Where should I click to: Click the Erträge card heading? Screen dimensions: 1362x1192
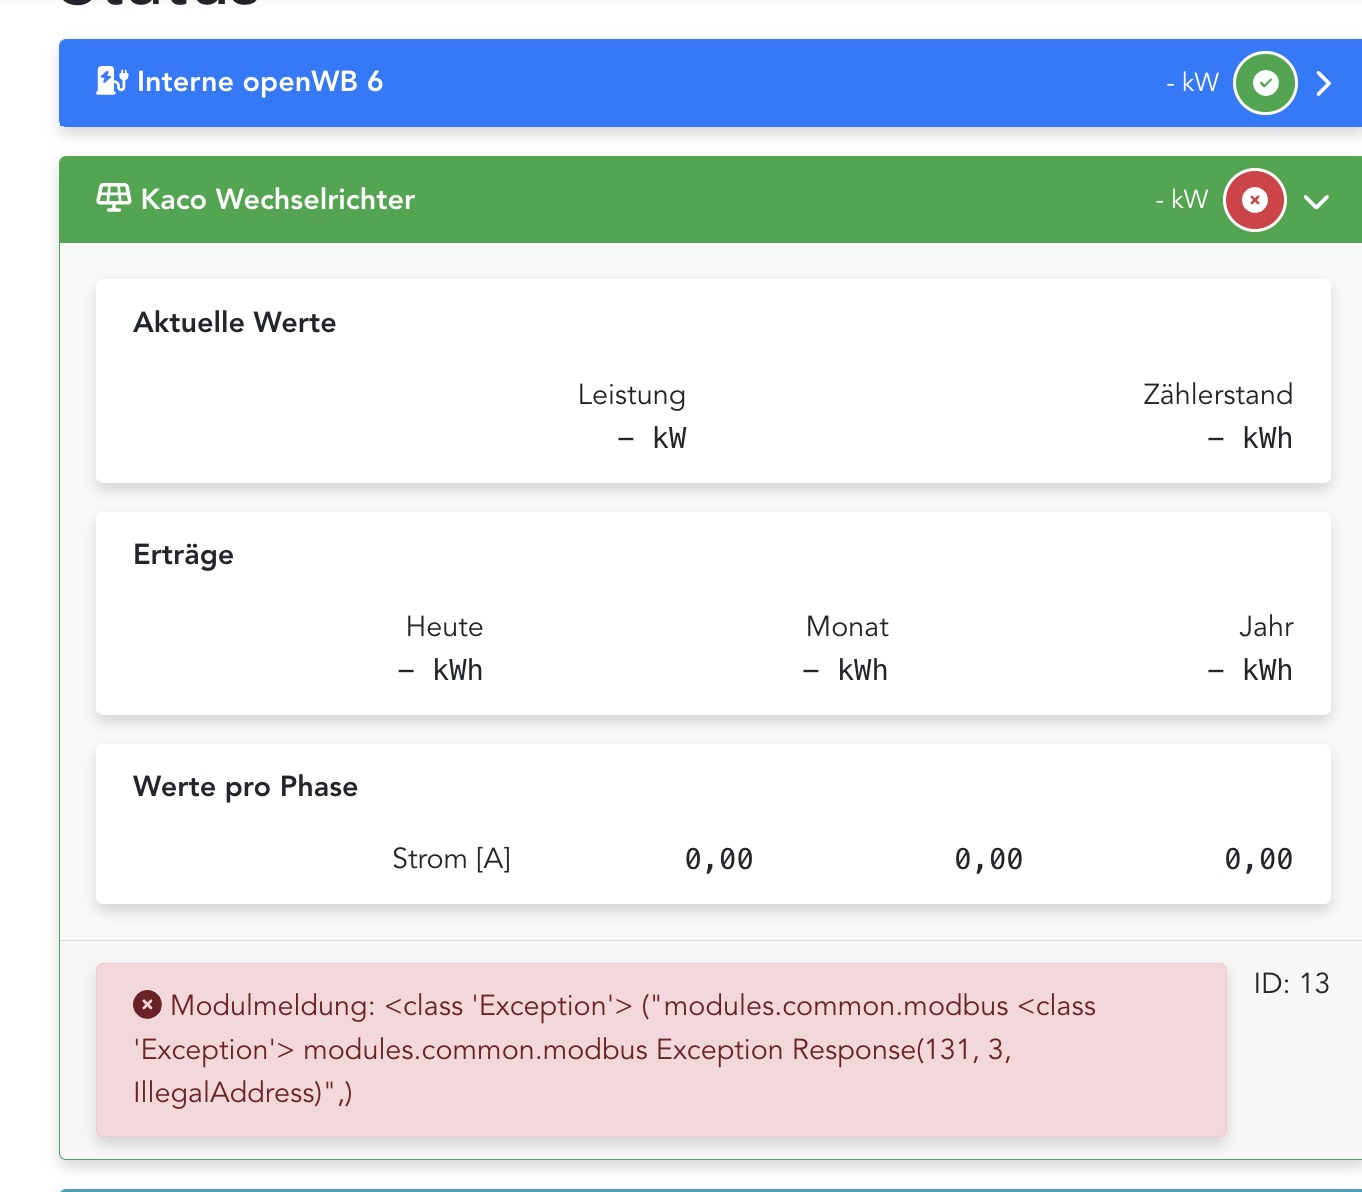183,554
